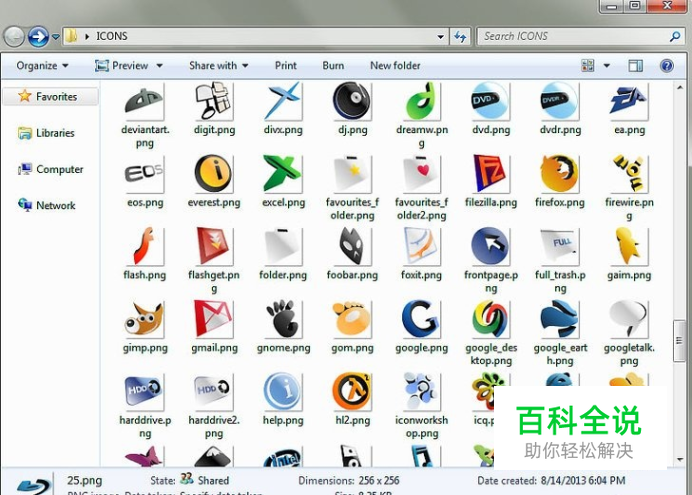Select the gaim.png file
The width and height of the screenshot is (692, 495).
[x=629, y=255]
